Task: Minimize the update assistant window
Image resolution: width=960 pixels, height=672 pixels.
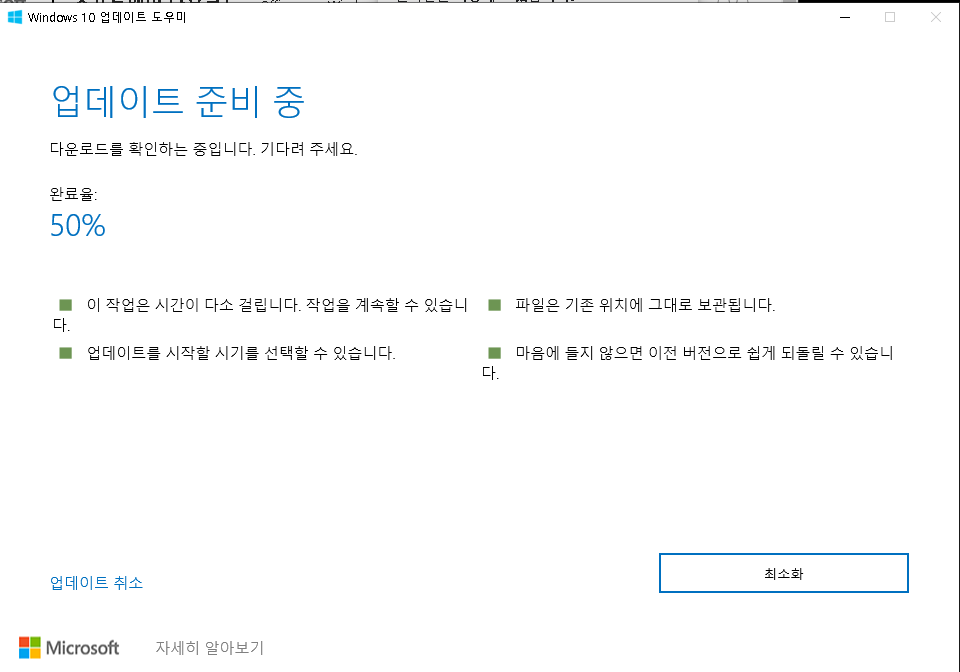Action: pos(845,17)
